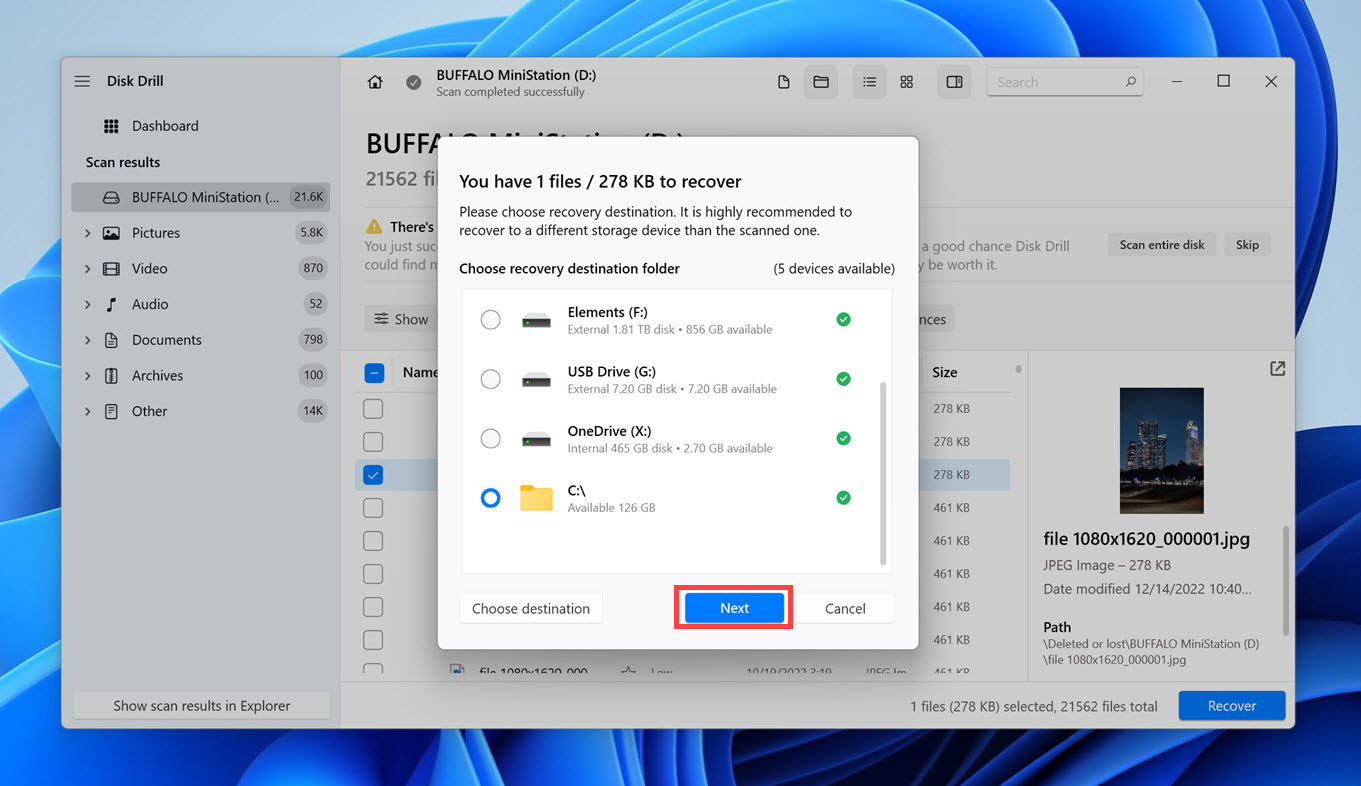Open the Dashboard item
The image size is (1361, 786).
point(165,126)
